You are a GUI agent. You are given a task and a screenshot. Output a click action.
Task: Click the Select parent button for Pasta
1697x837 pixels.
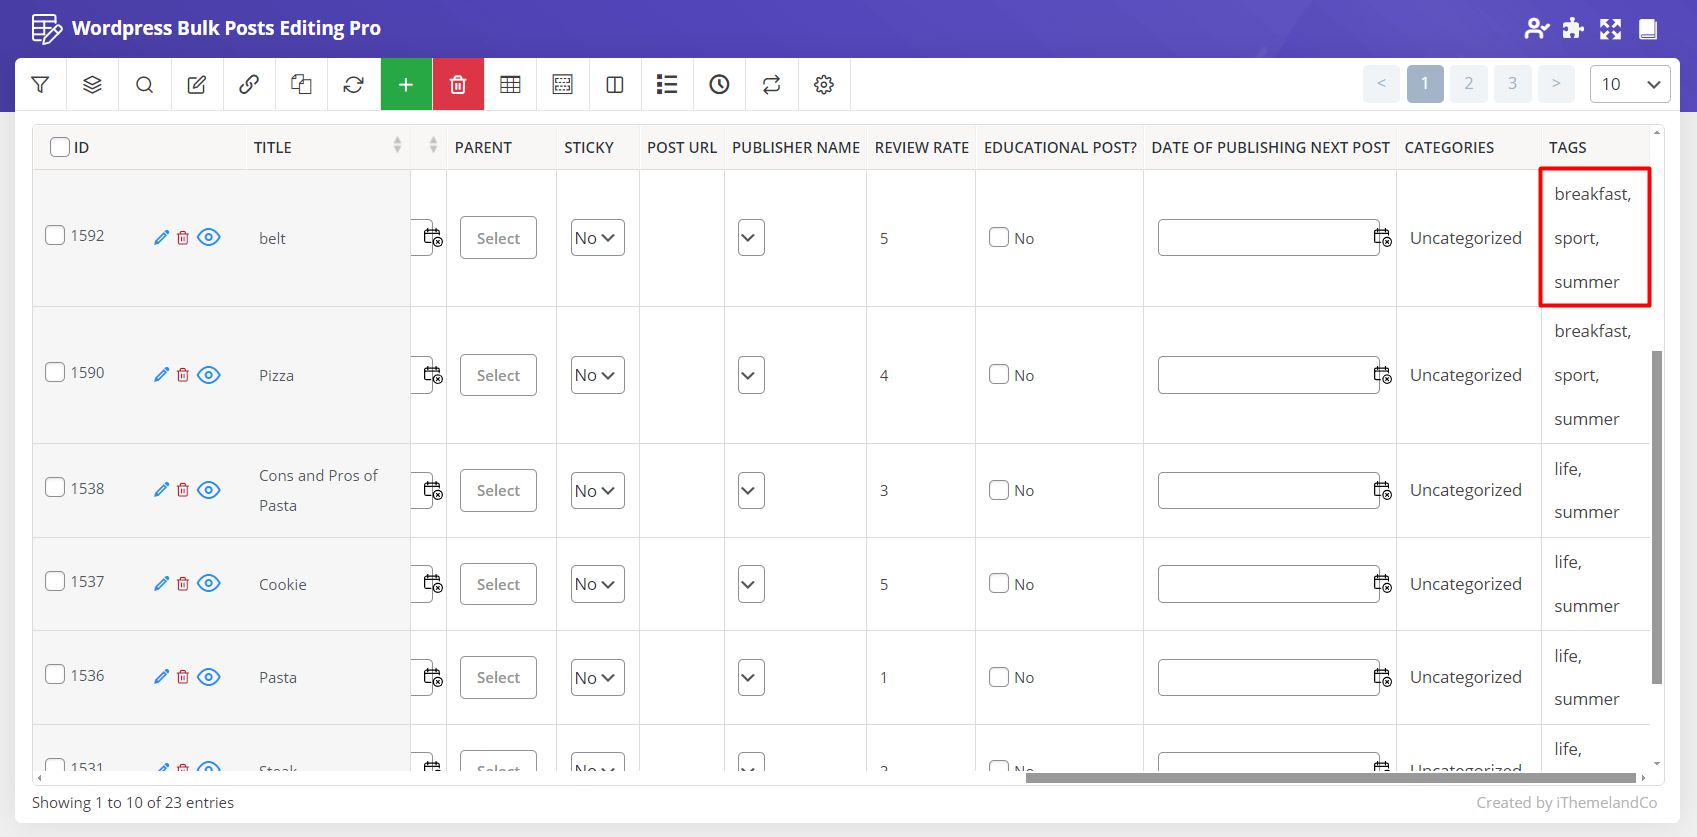[x=498, y=677]
